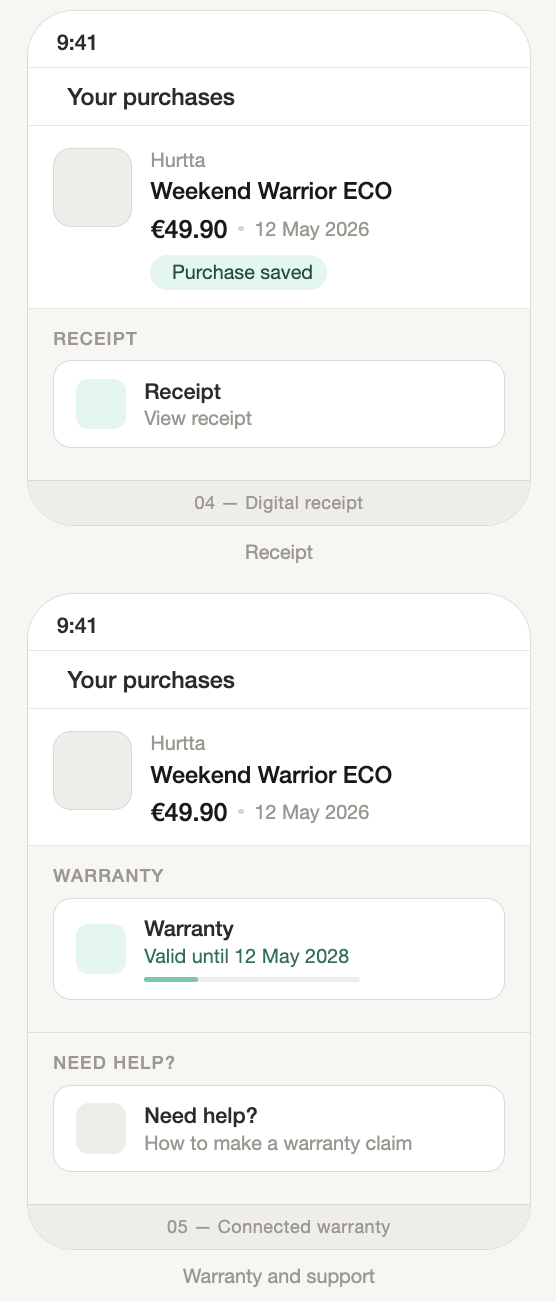The image size is (556, 1302).
Task: Click the warranty validity progress bar
Action: pyautogui.click(x=252, y=979)
